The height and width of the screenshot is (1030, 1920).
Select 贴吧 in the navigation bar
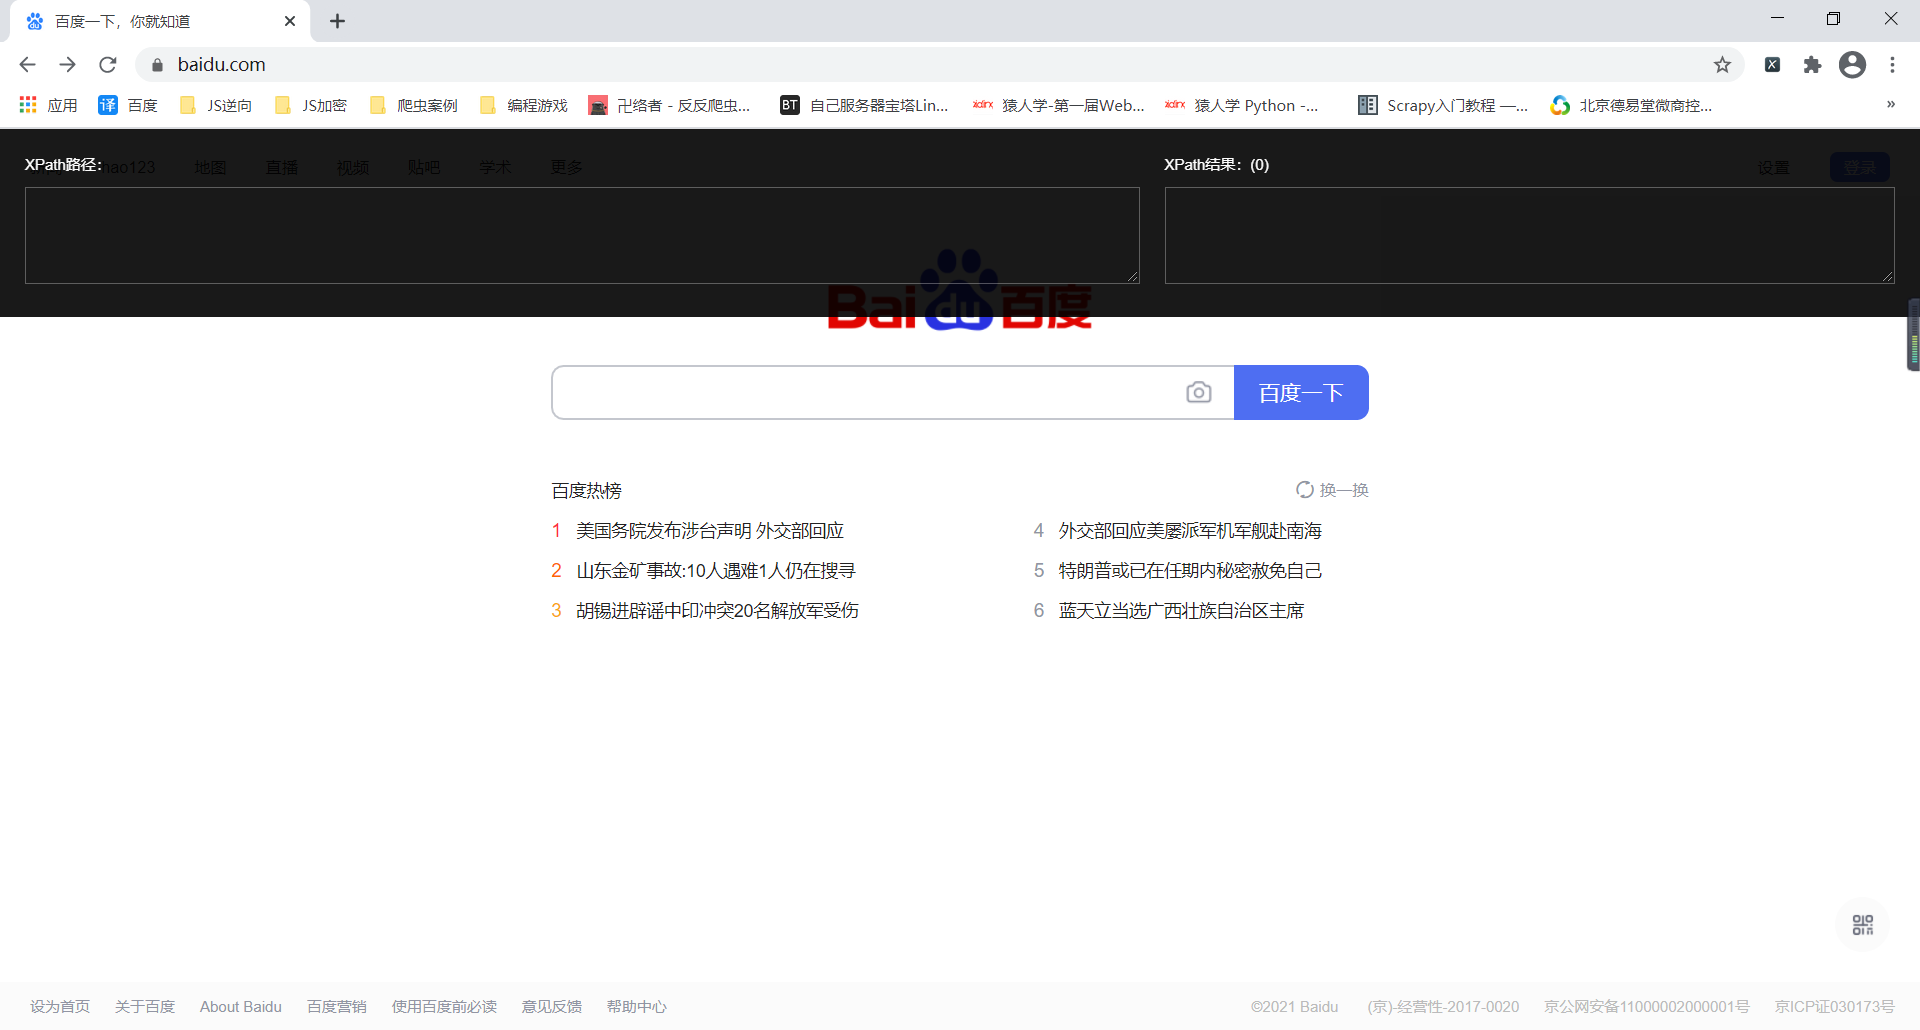pos(424,167)
